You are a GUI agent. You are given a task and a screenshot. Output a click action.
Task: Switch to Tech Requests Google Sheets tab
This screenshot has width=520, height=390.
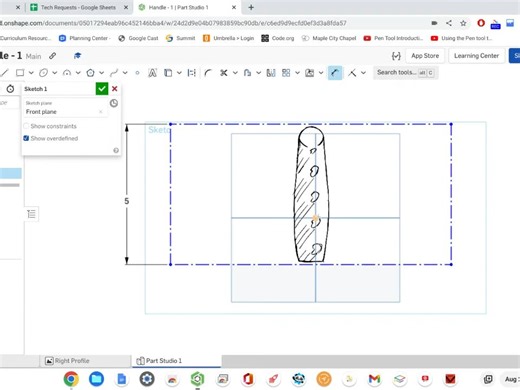coord(78,7)
